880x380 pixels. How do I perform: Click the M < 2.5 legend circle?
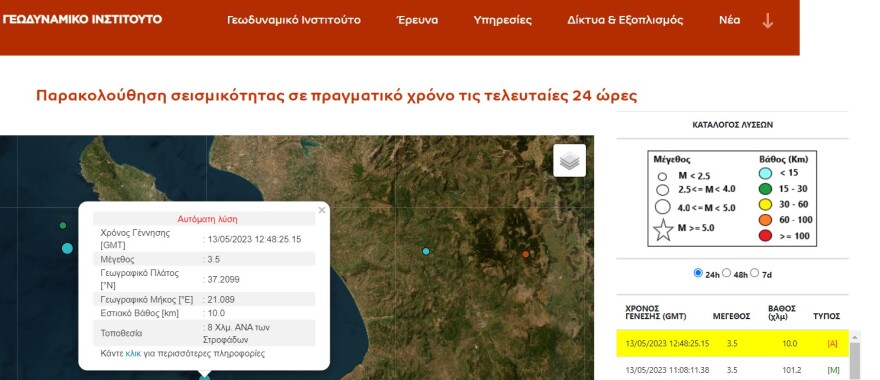pos(662,177)
